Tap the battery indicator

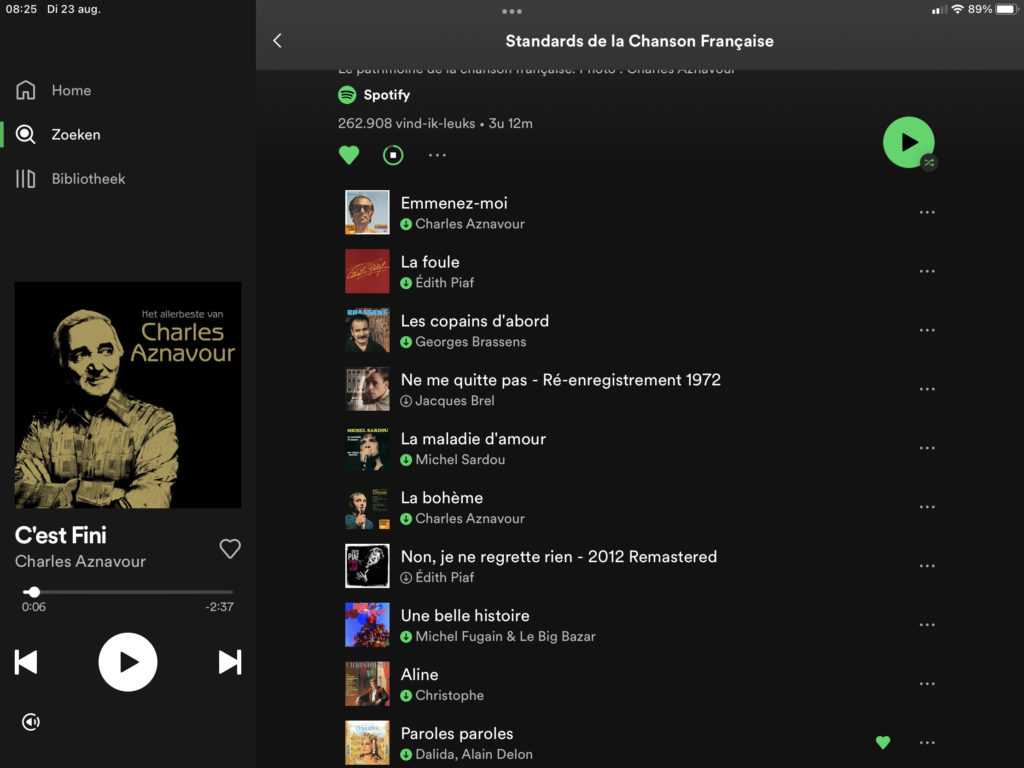click(x=1006, y=9)
